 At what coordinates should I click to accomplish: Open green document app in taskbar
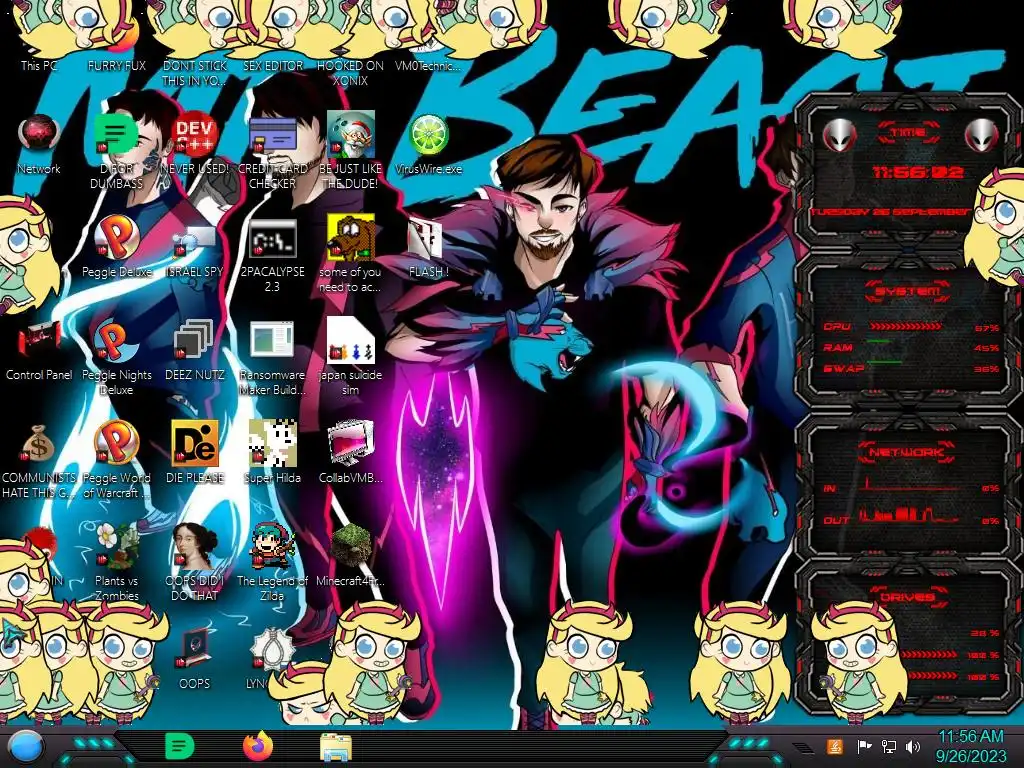coord(180,746)
